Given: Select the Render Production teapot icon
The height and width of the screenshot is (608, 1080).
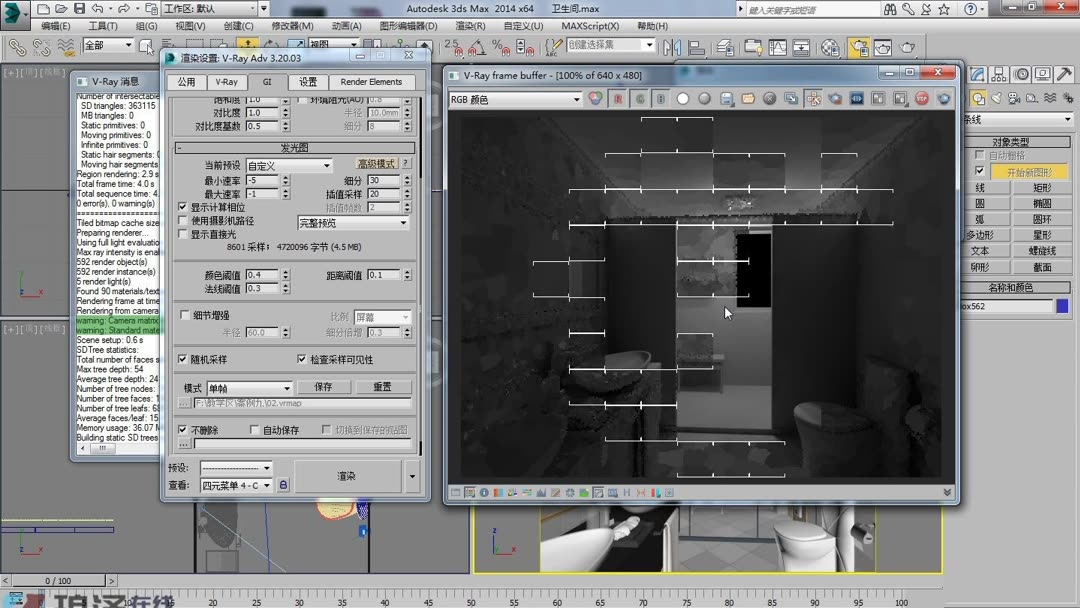Looking at the screenshot, I should (x=907, y=47).
